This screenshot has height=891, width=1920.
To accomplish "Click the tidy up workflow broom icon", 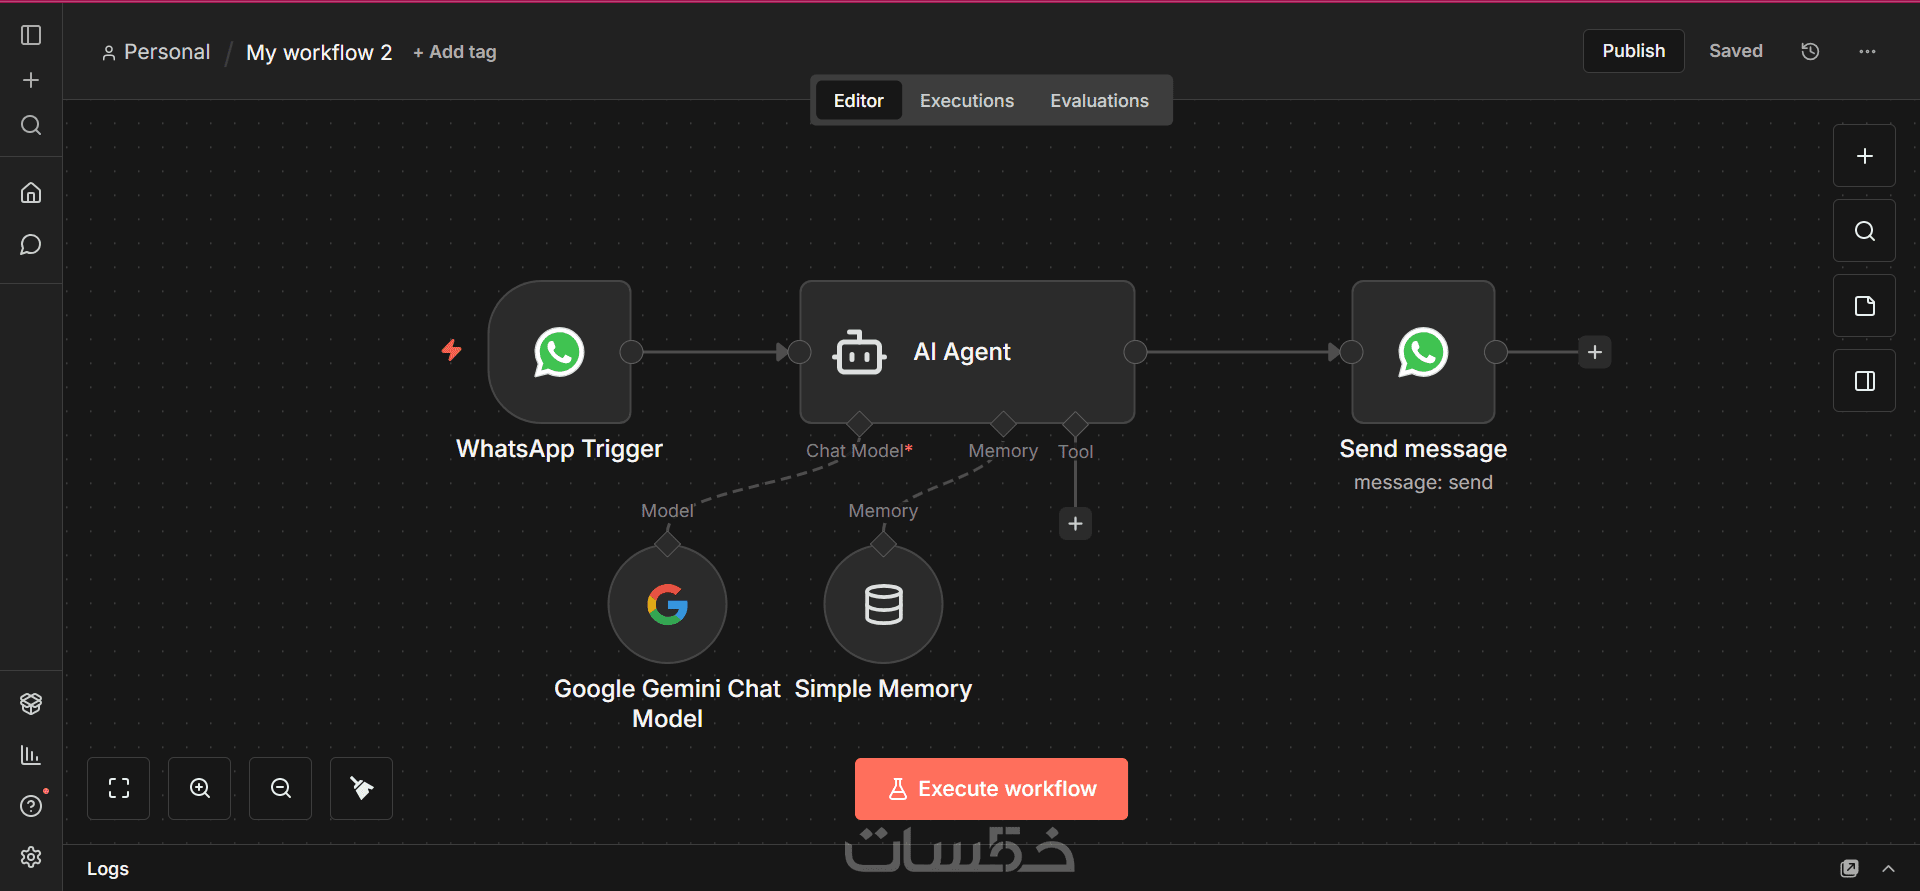I will (362, 788).
